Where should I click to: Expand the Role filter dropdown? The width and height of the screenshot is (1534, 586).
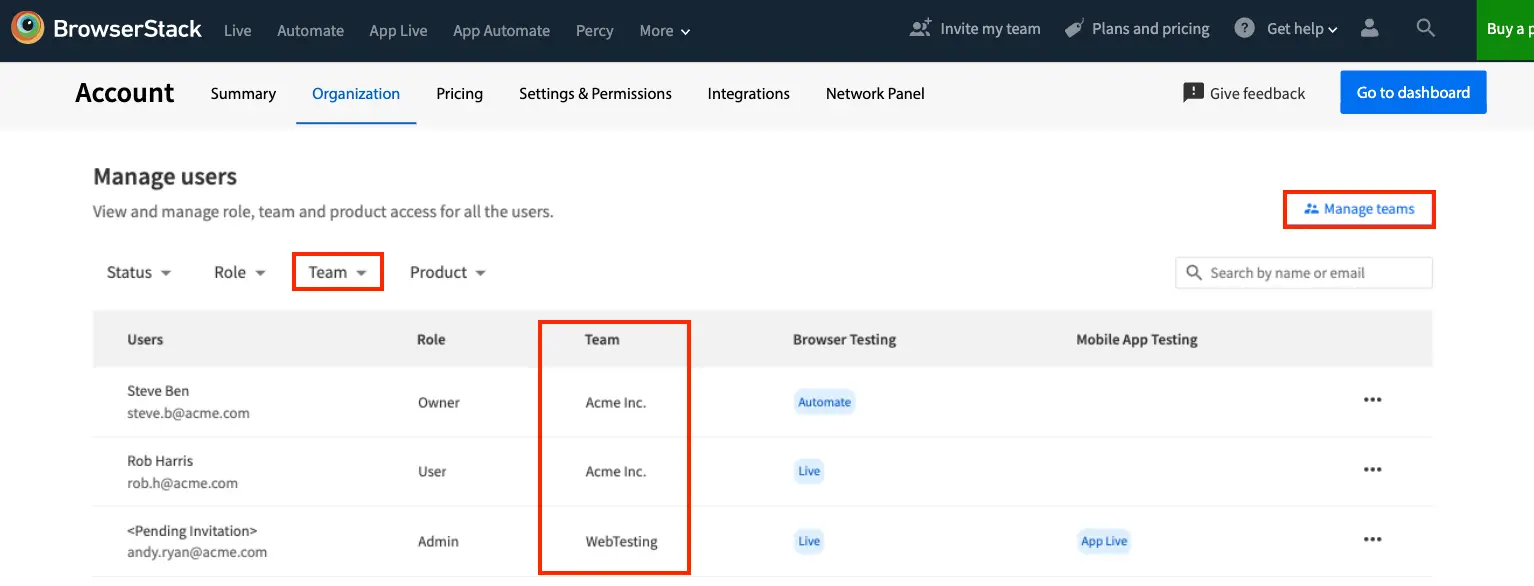click(240, 272)
